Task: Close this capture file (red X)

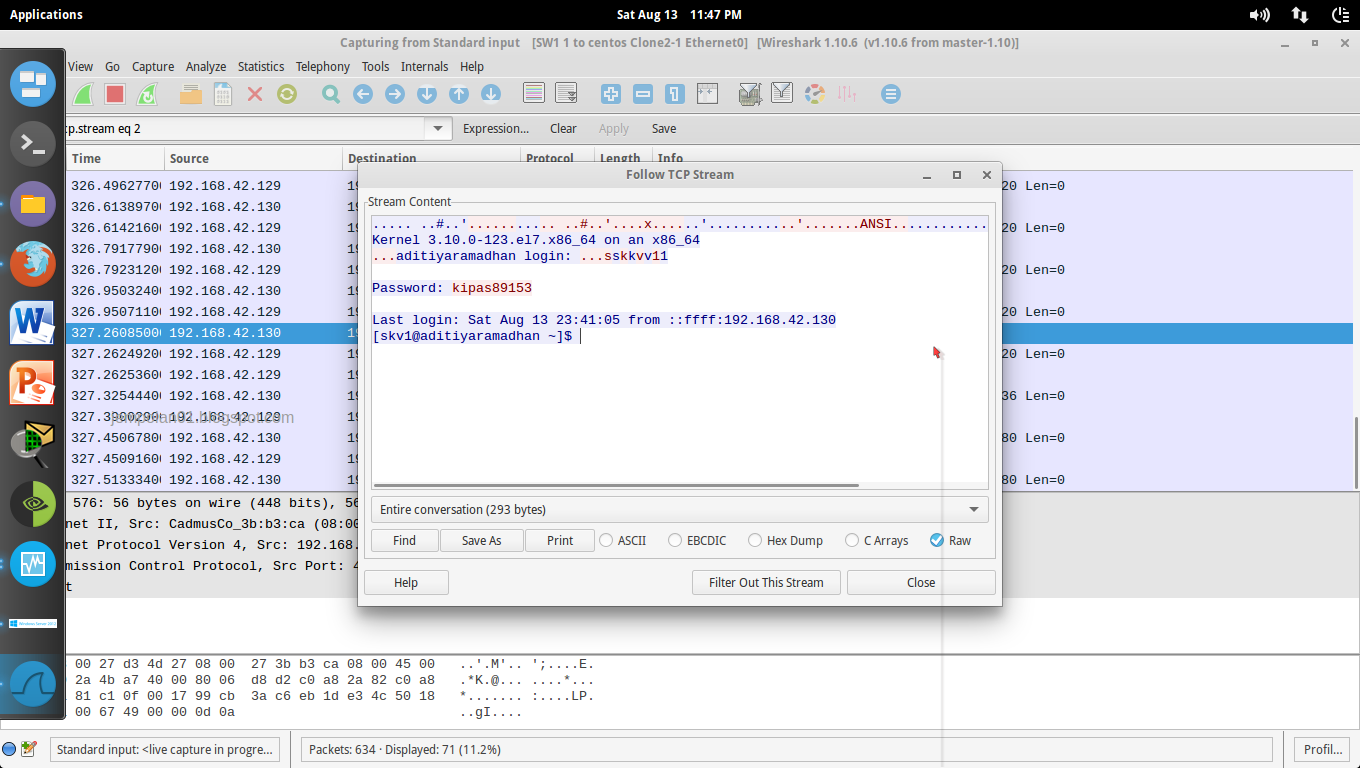Action: point(255,94)
